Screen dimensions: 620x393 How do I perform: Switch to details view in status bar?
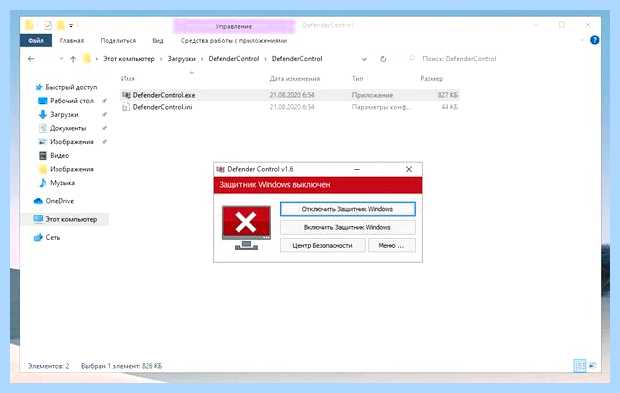pos(580,365)
